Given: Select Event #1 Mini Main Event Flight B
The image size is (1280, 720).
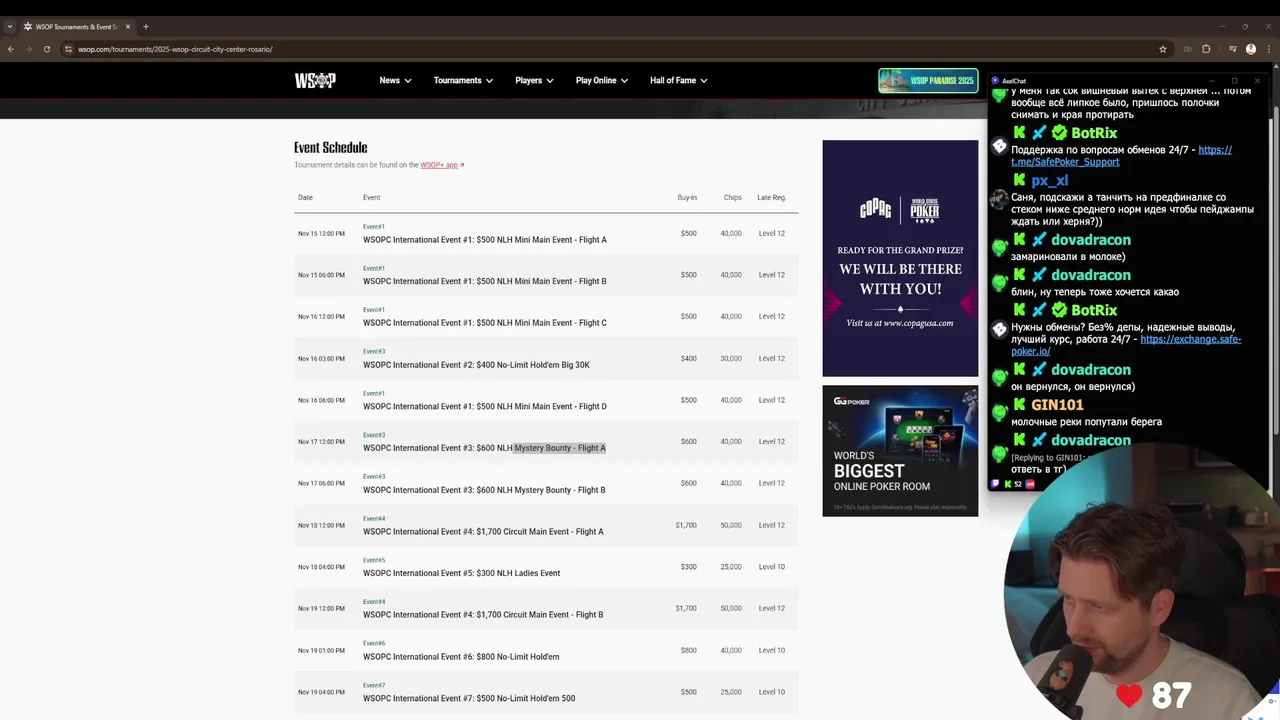Looking at the screenshot, I should [546, 275].
